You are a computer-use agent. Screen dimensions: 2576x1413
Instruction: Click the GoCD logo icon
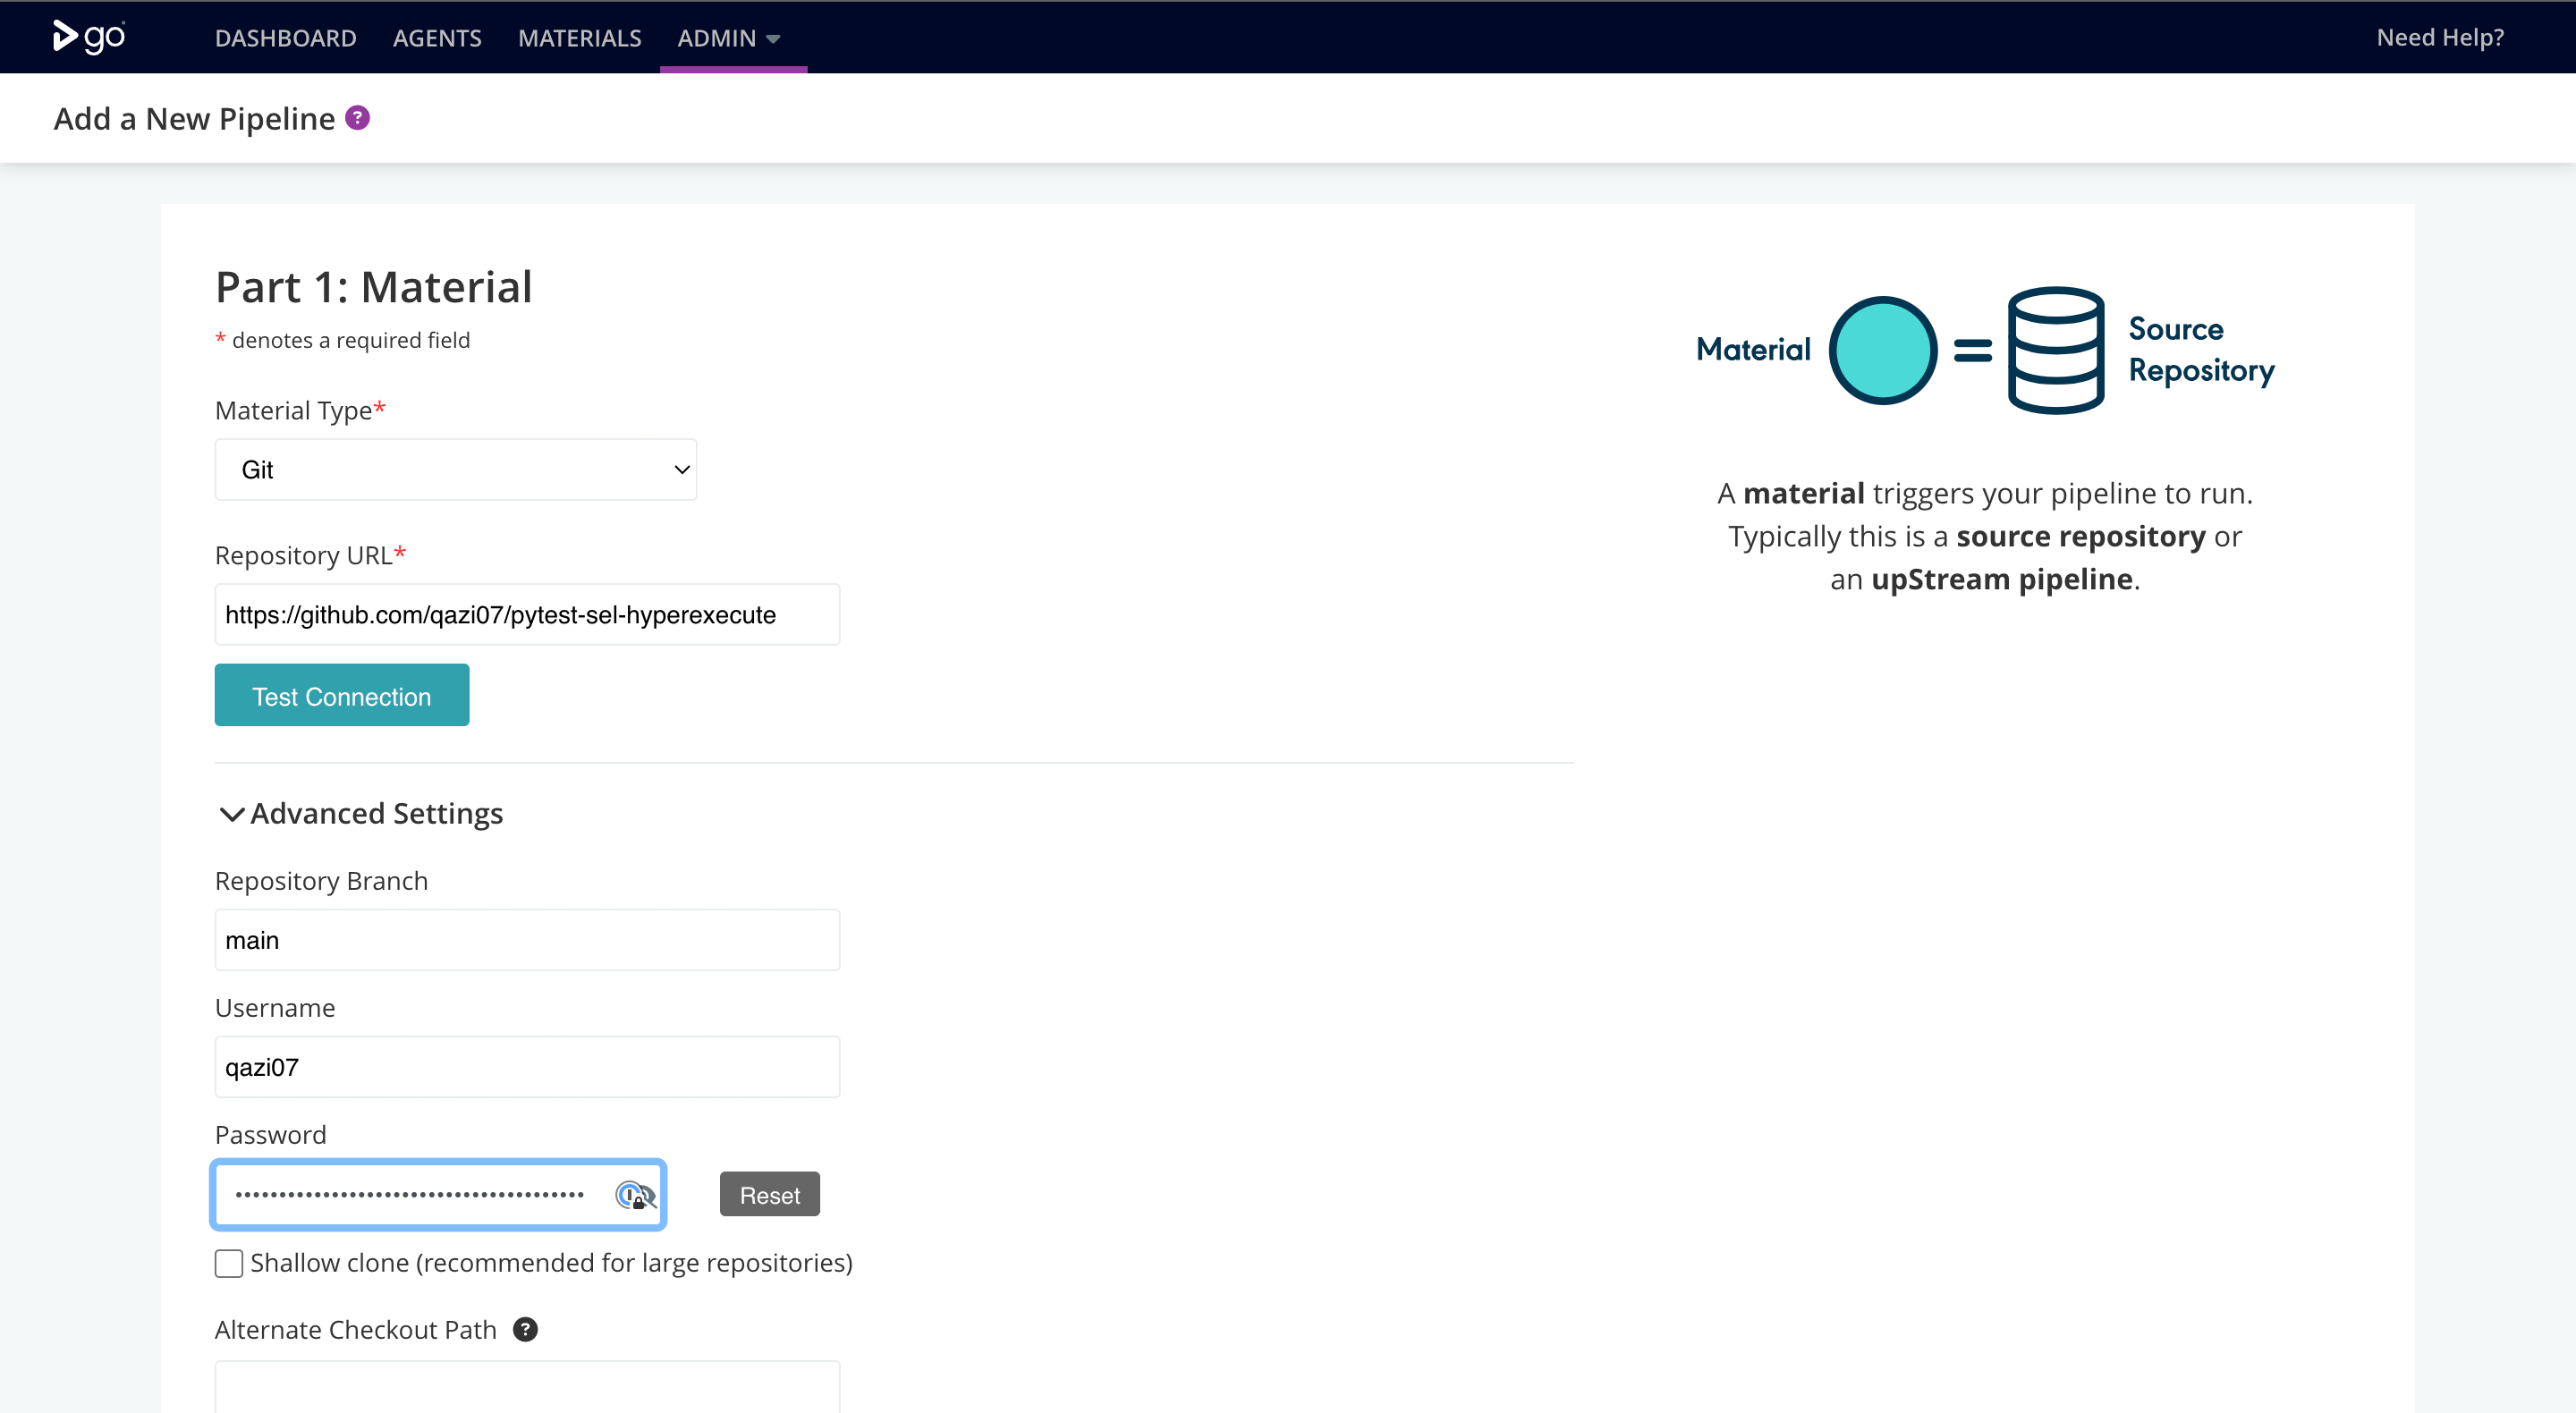pyautogui.click(x=88, y=37)
